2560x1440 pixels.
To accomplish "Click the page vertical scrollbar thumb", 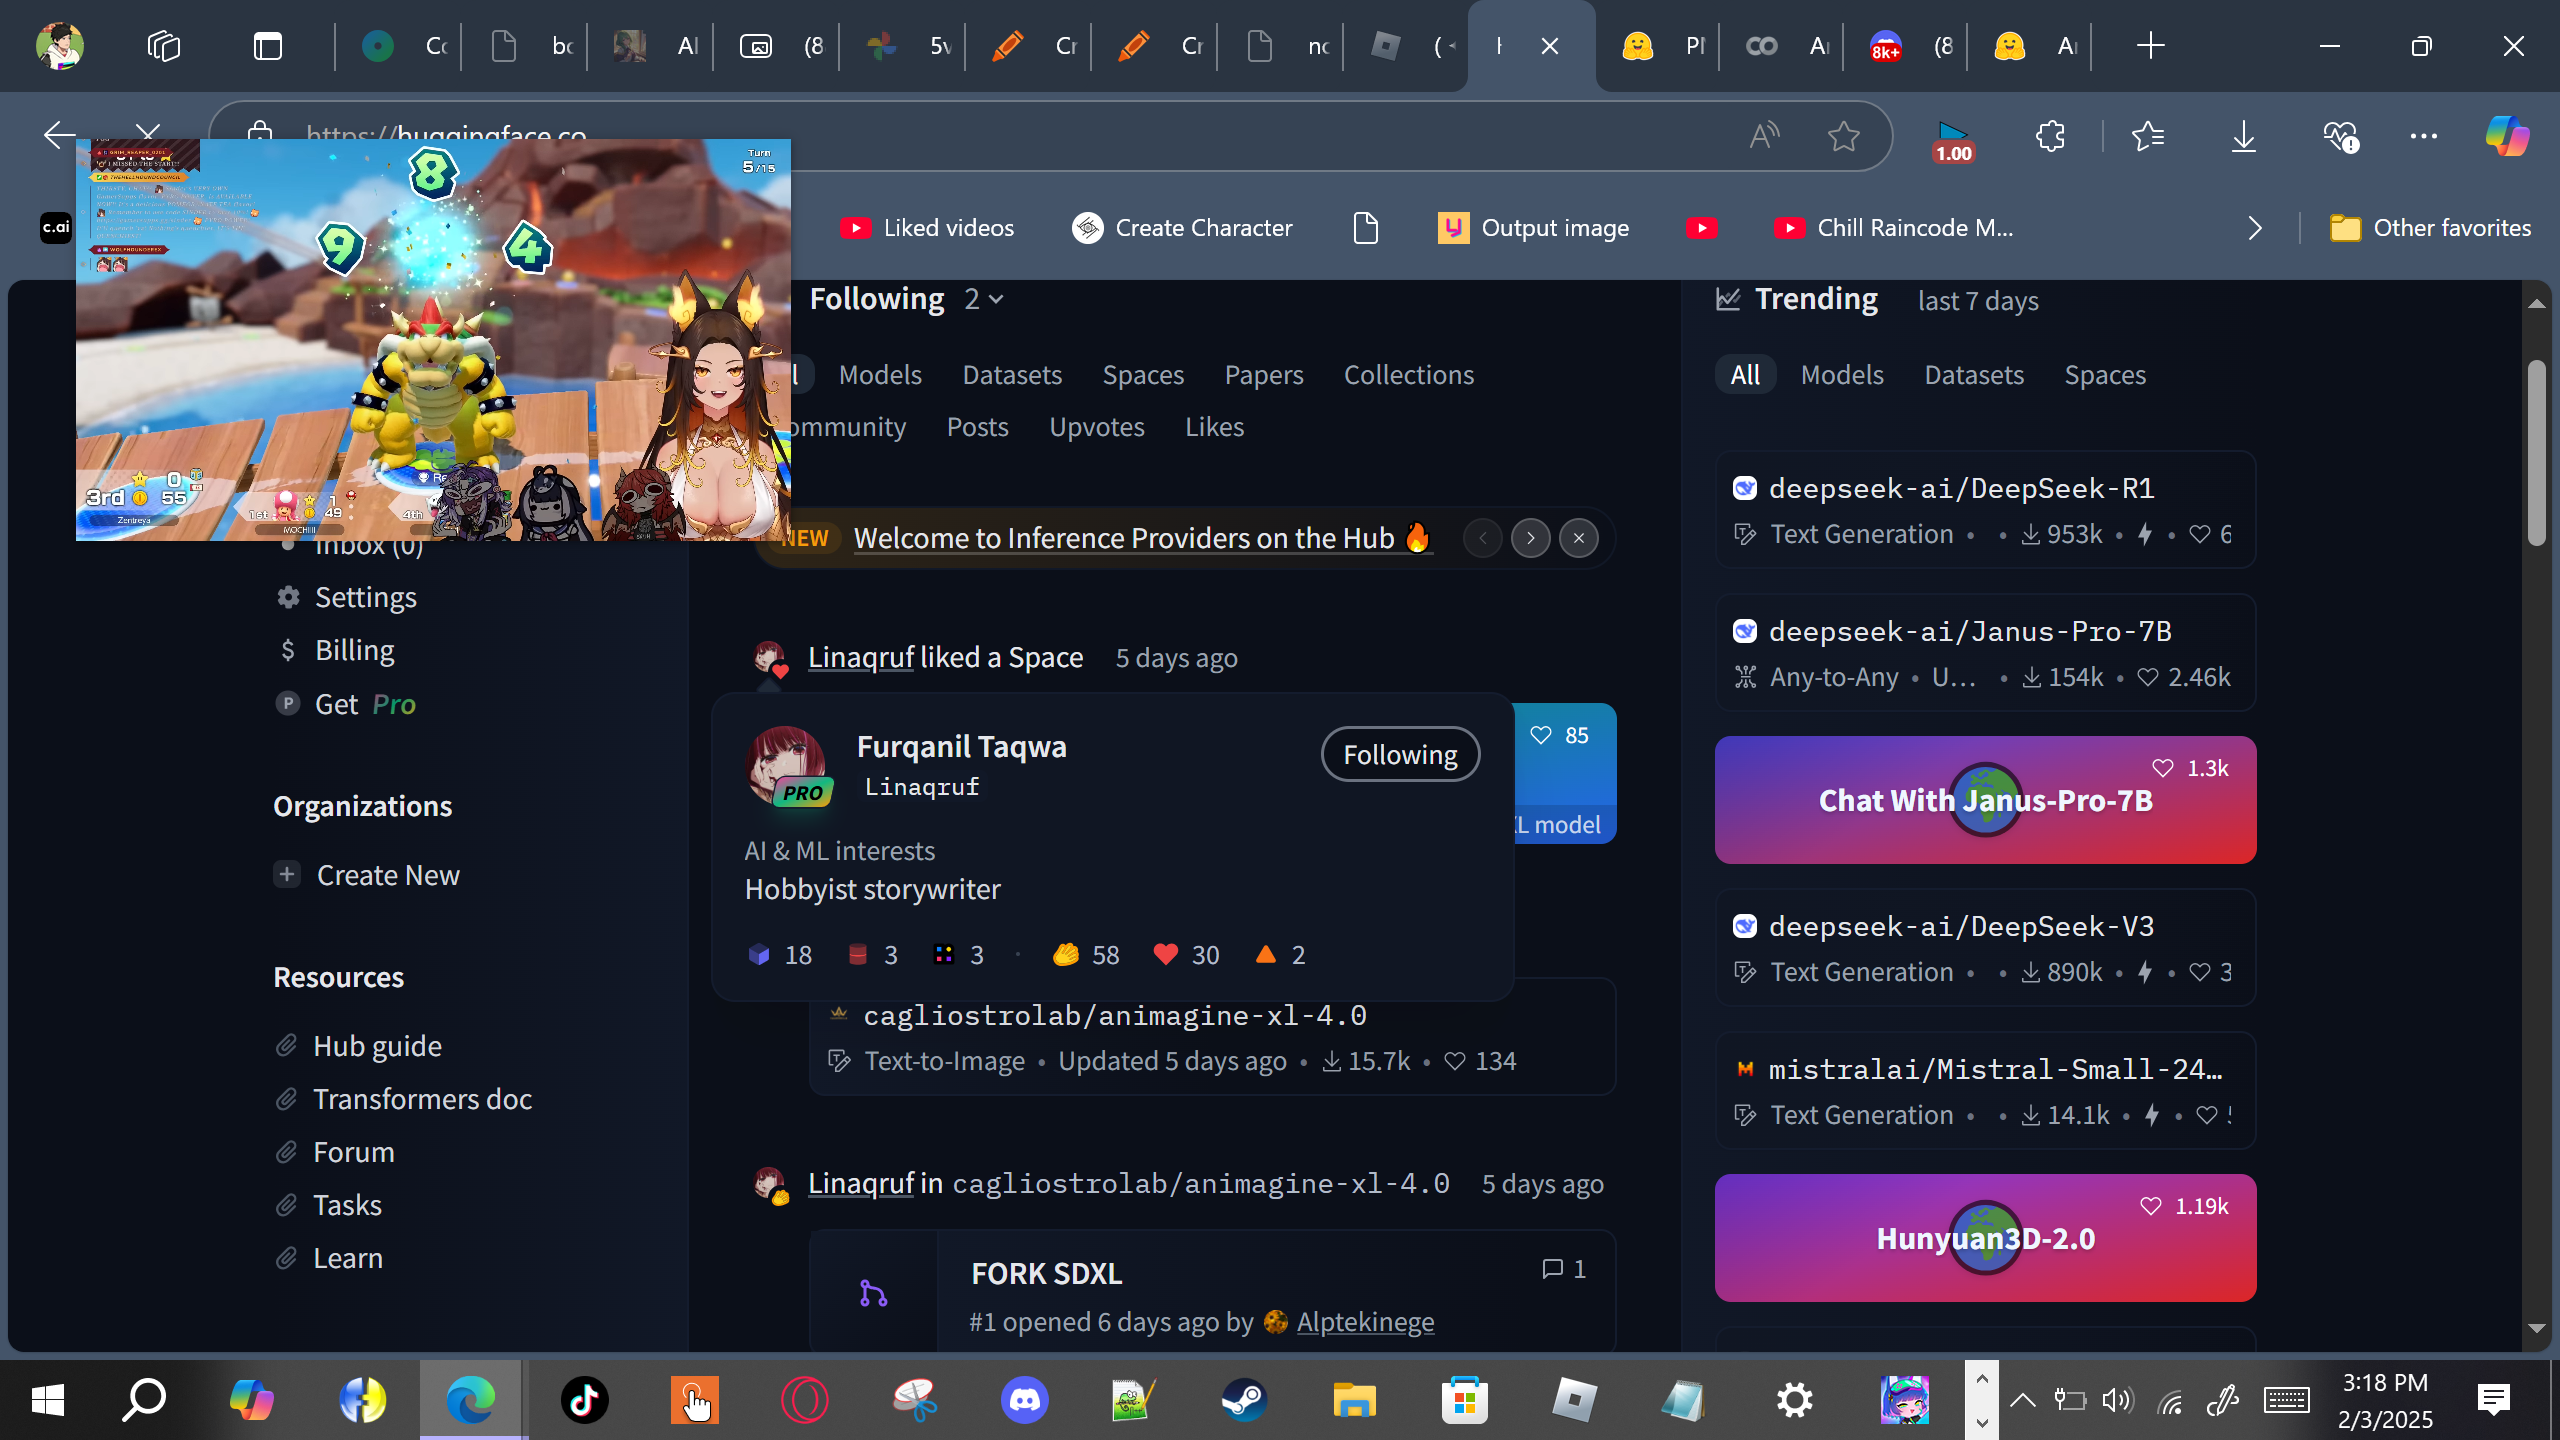I will tap(2536, 452).
